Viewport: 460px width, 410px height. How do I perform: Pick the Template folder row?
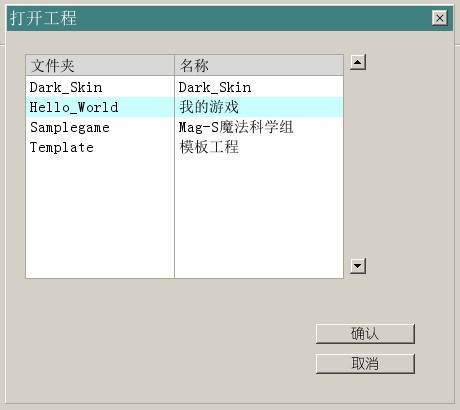pyautogui.click(x=100, y=147)
